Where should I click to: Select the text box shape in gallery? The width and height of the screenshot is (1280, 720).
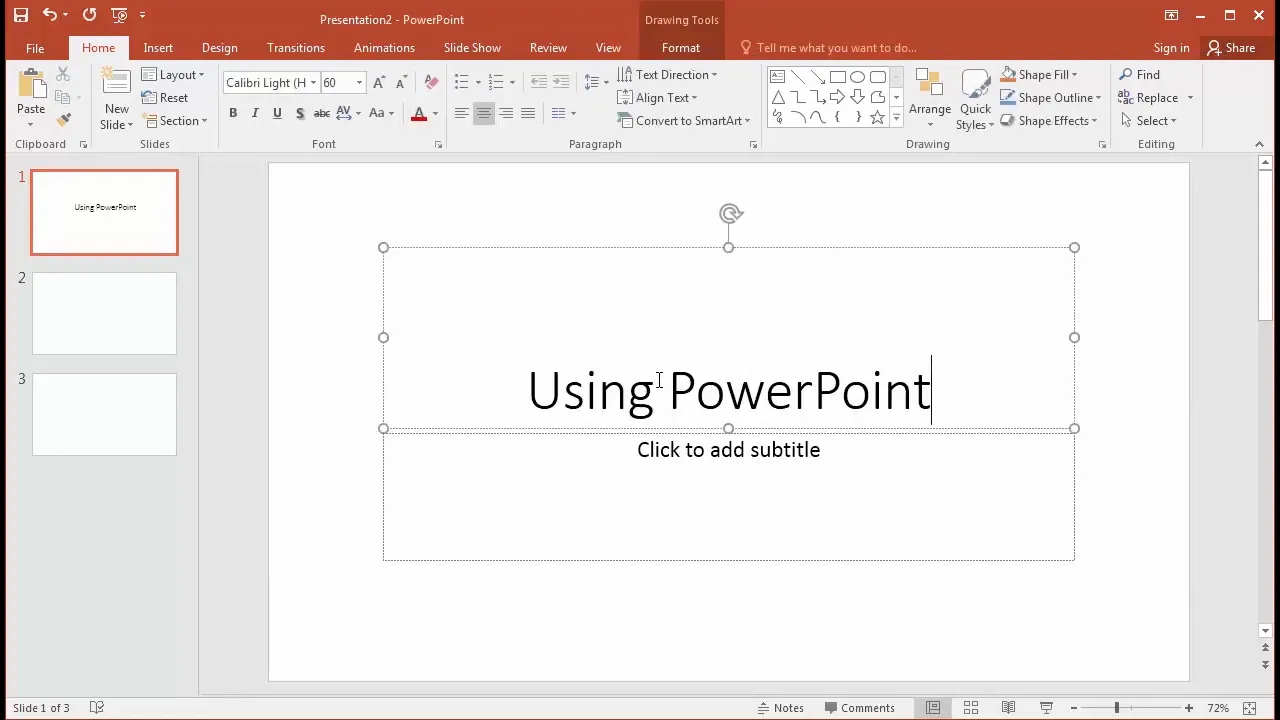pyautogui.click(x=778, y=77)
